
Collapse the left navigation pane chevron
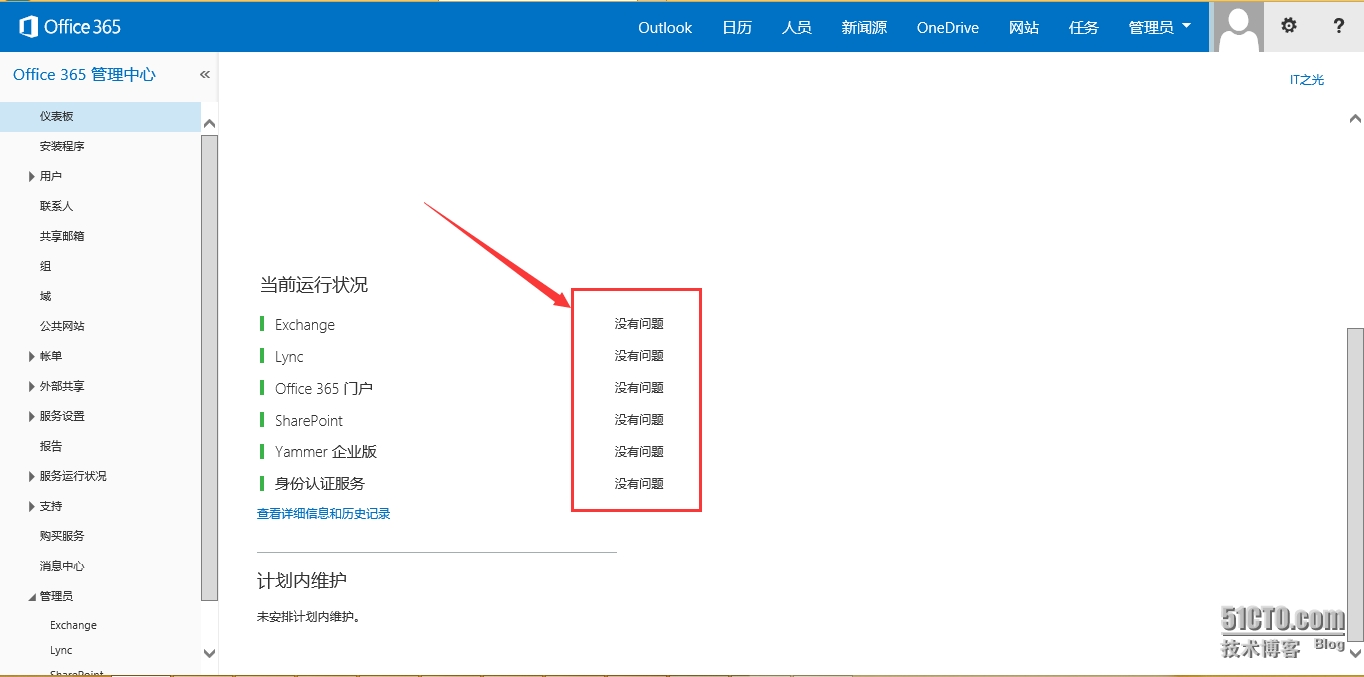205,75
